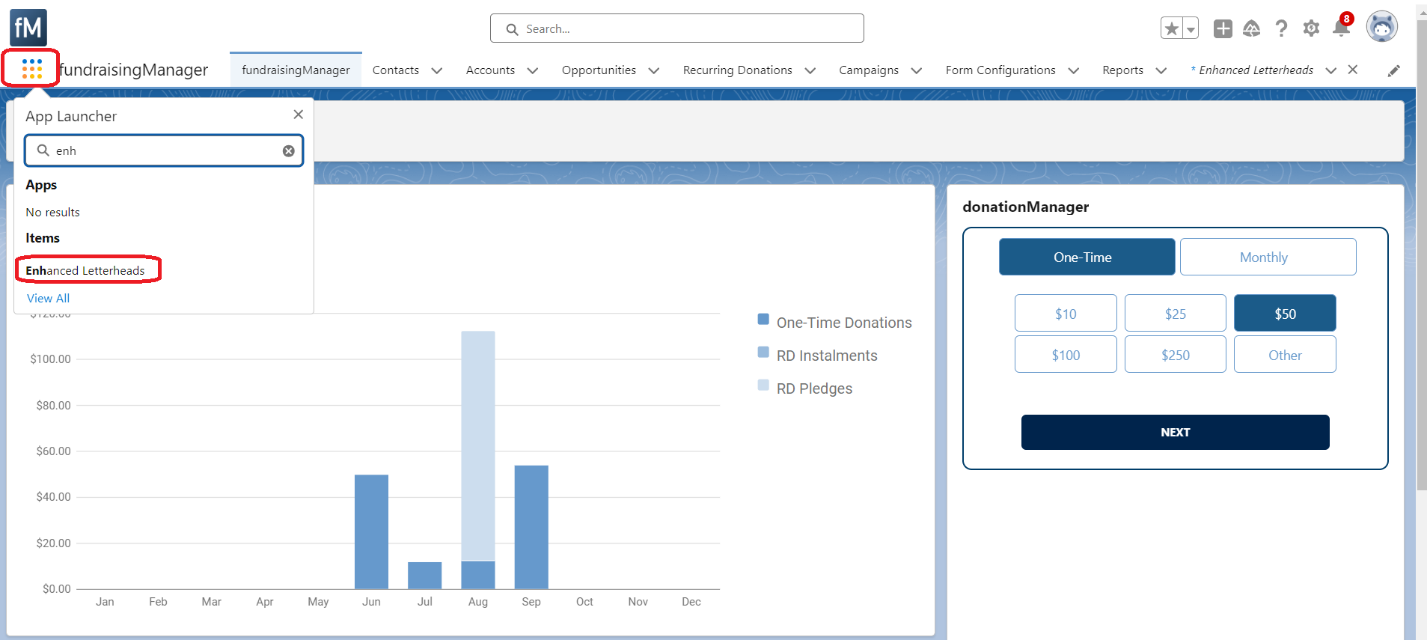Open the Trailhead guidance icon
The height and width of the screenshot is (640, 1427).
point(1252,29)
